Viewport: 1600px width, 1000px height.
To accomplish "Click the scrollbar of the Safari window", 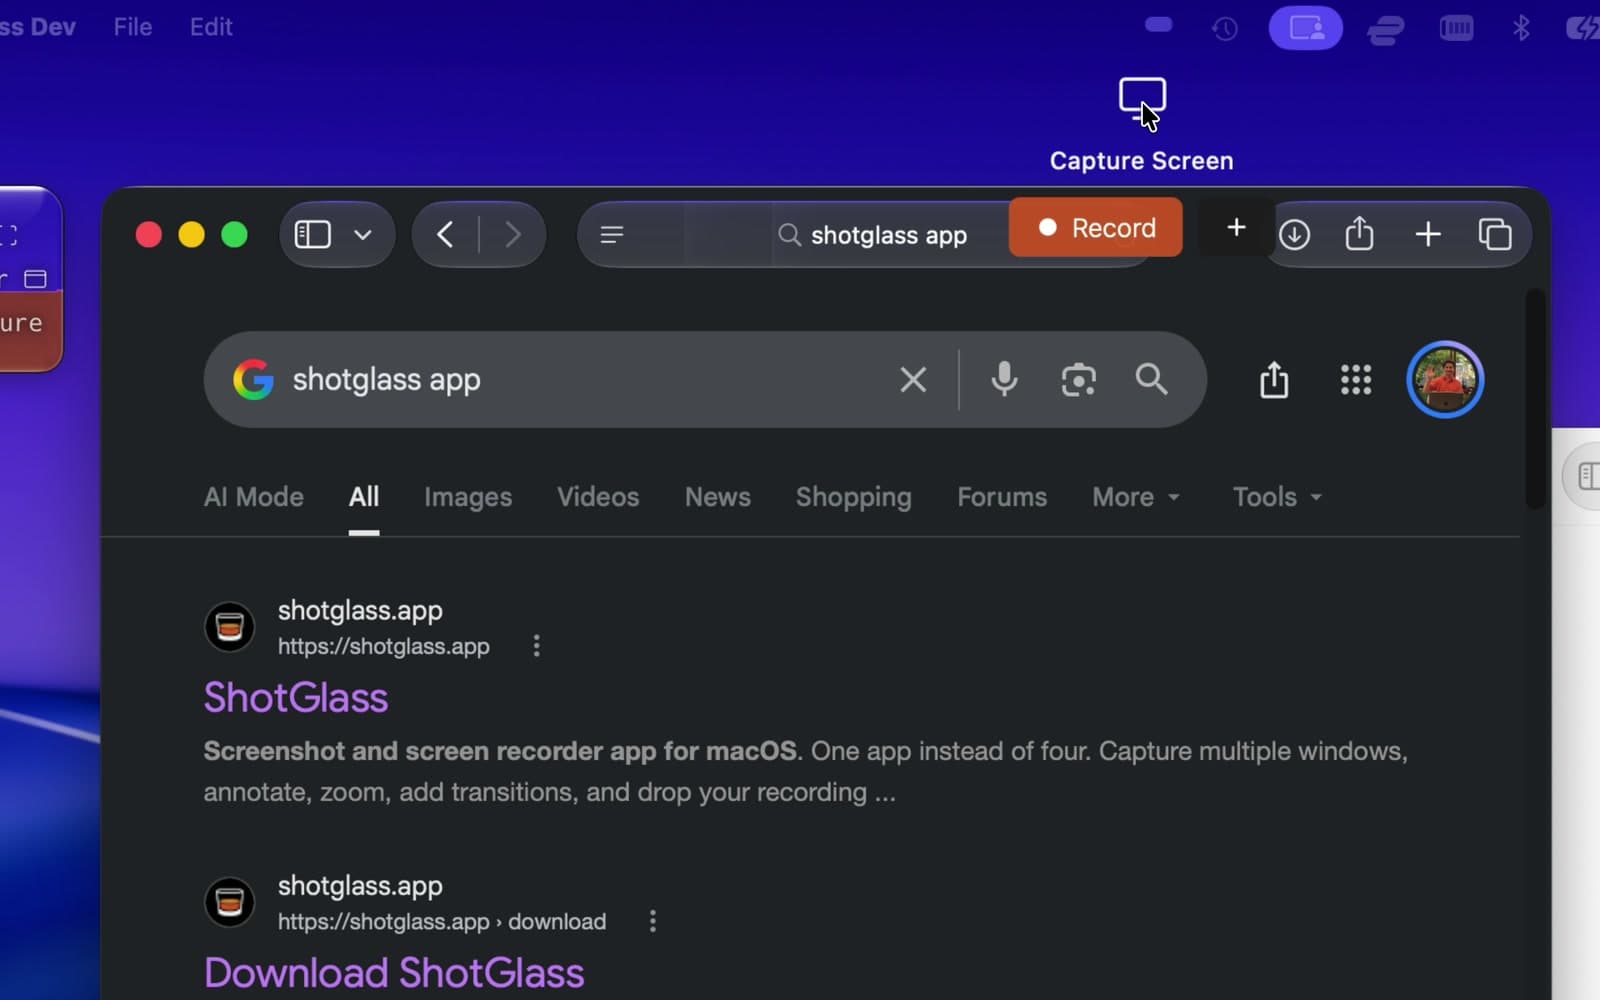I will (x=1535, y=400).
